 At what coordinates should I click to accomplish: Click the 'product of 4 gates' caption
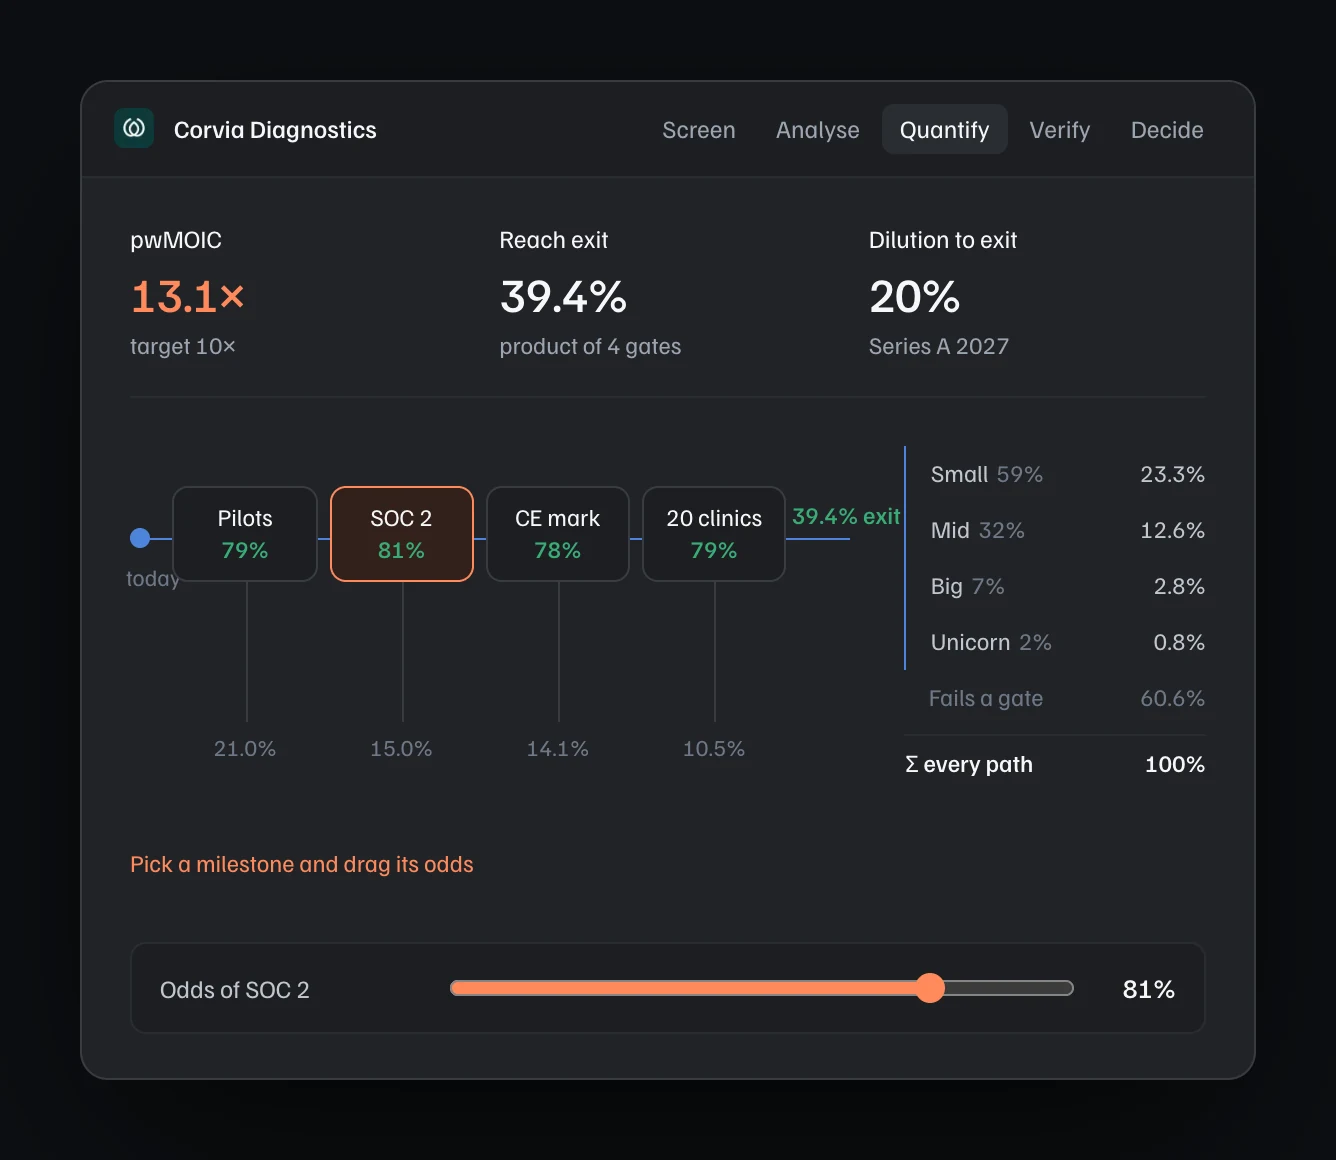590,346
